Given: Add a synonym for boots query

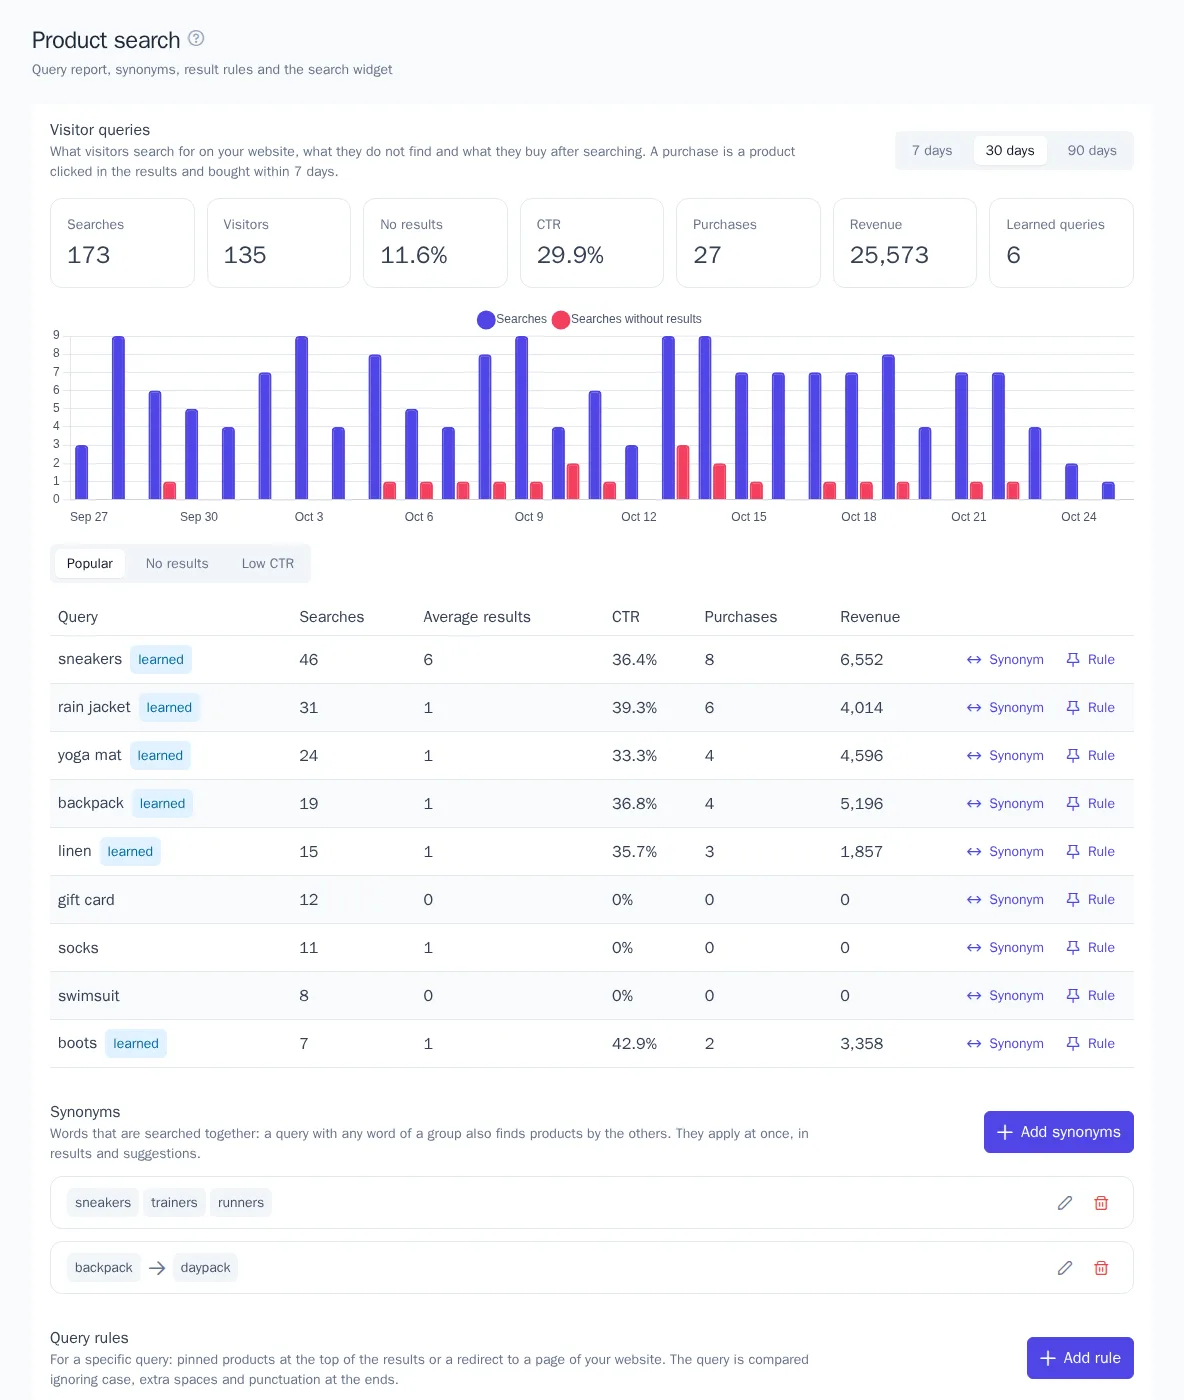Looking at the screenshot, I should click(x=1005, y=1044).
